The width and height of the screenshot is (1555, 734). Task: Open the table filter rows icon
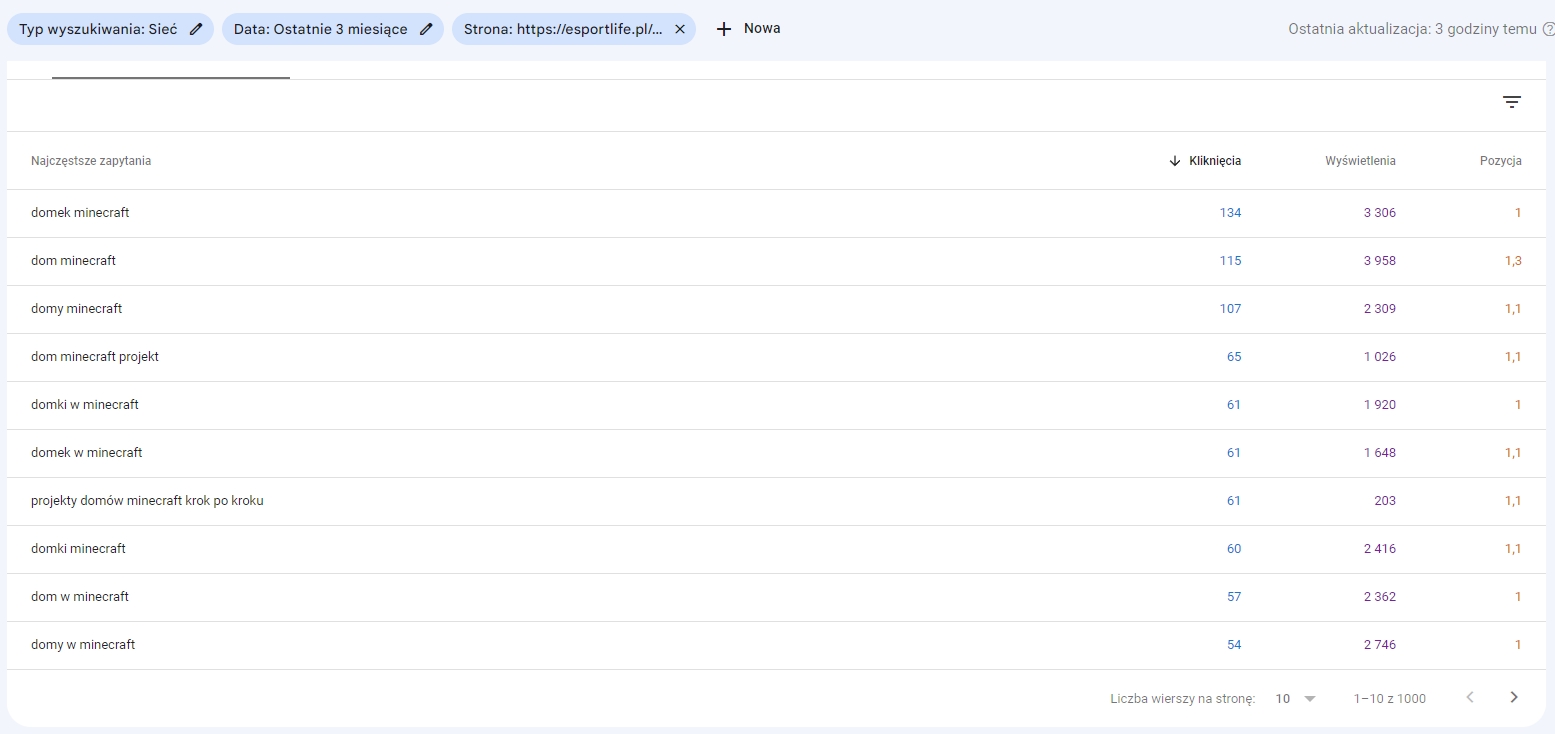(1512, 102)
